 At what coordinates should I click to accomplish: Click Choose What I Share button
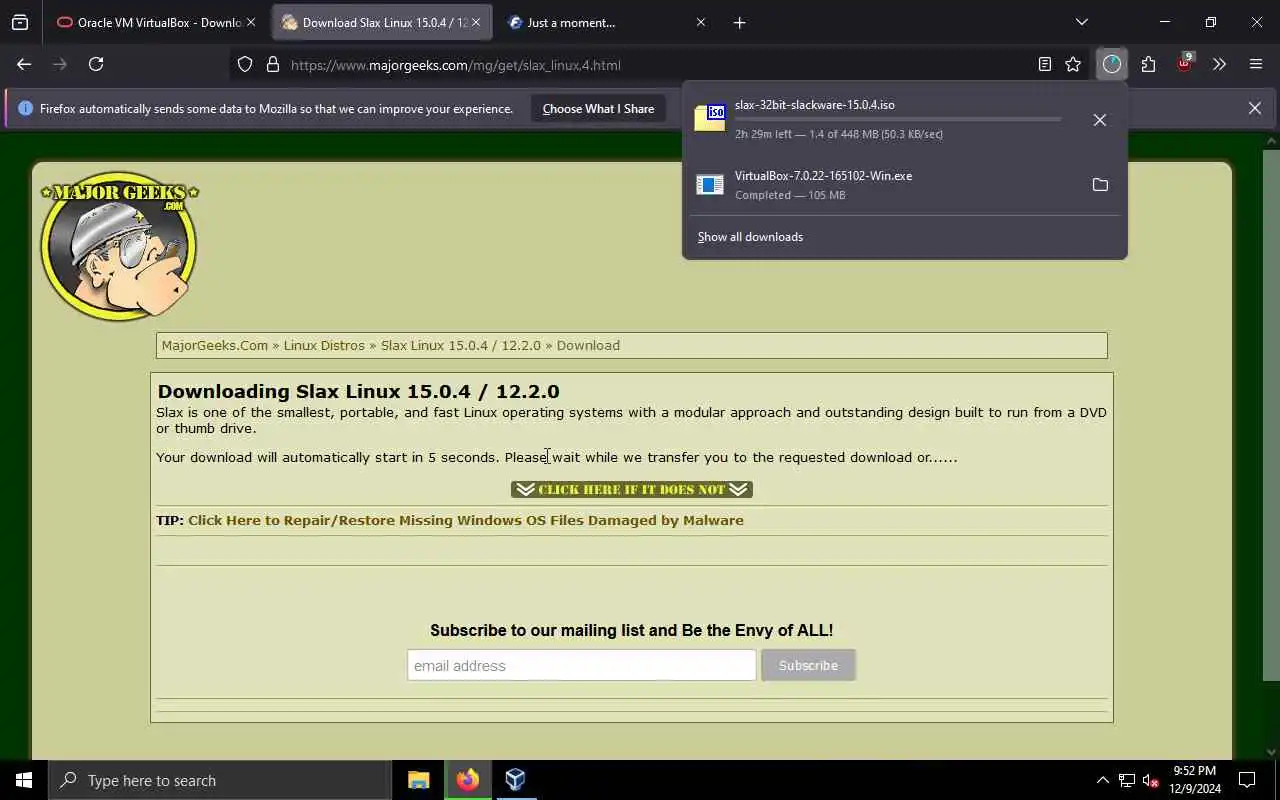598,109
